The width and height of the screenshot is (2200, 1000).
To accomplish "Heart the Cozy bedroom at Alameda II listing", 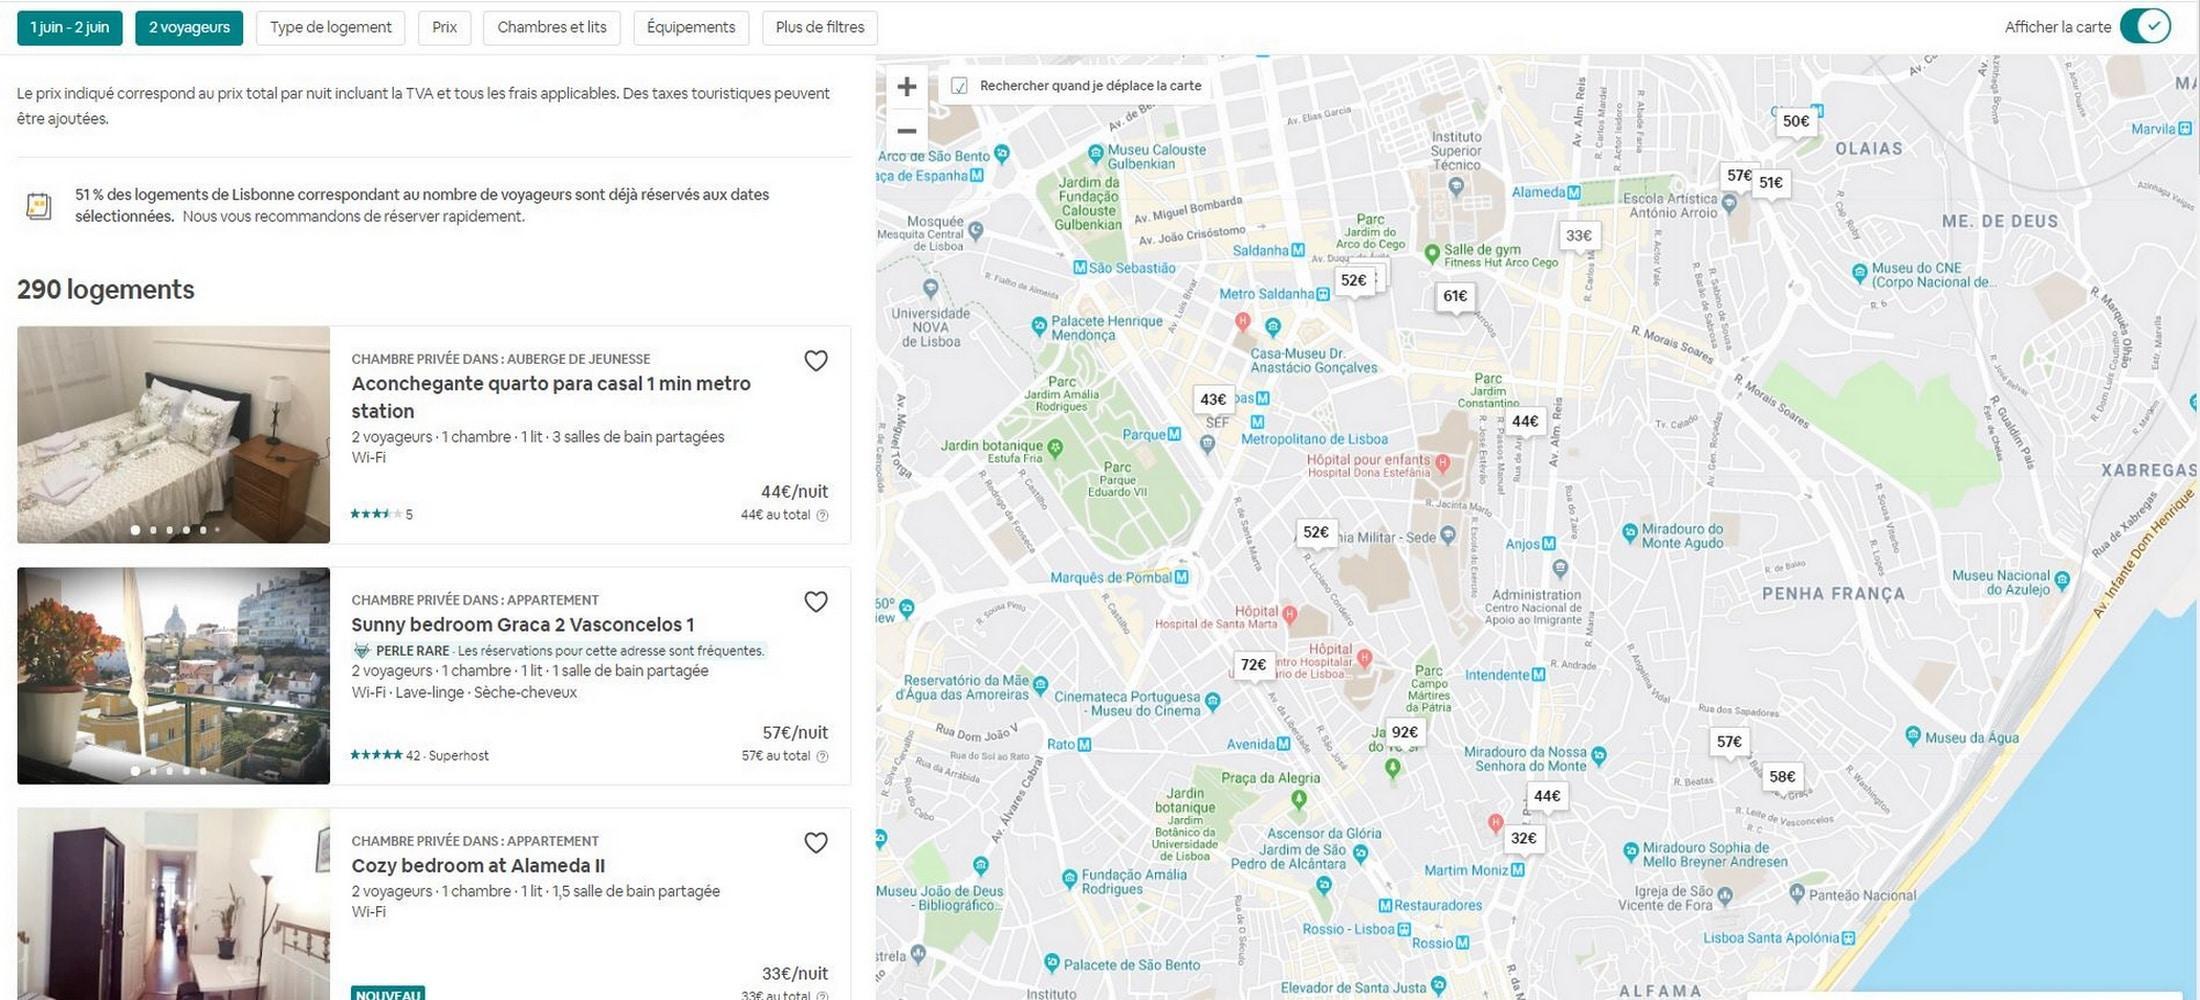I will [816, 842].
